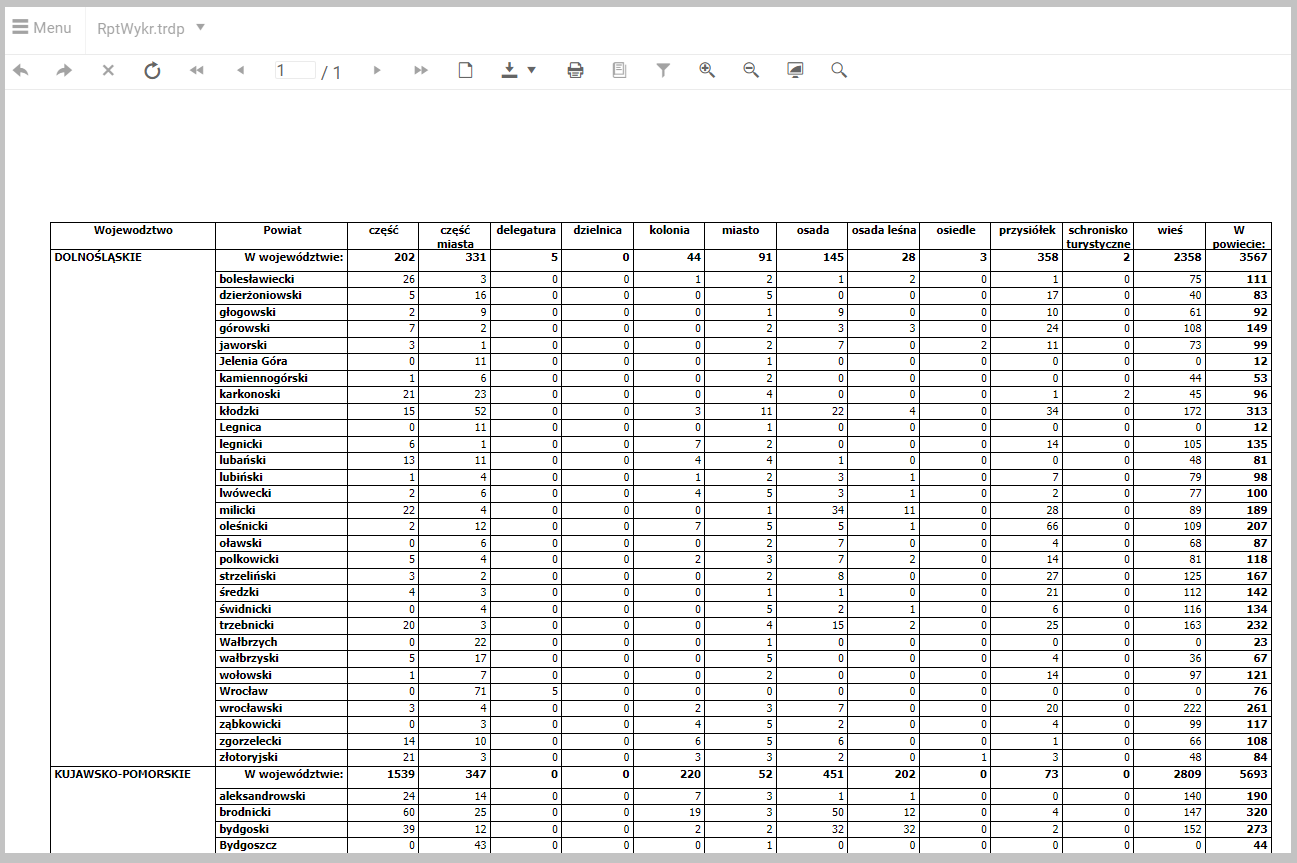Click the current page number field
1297x863 pixels.
(x=295, y=70)
